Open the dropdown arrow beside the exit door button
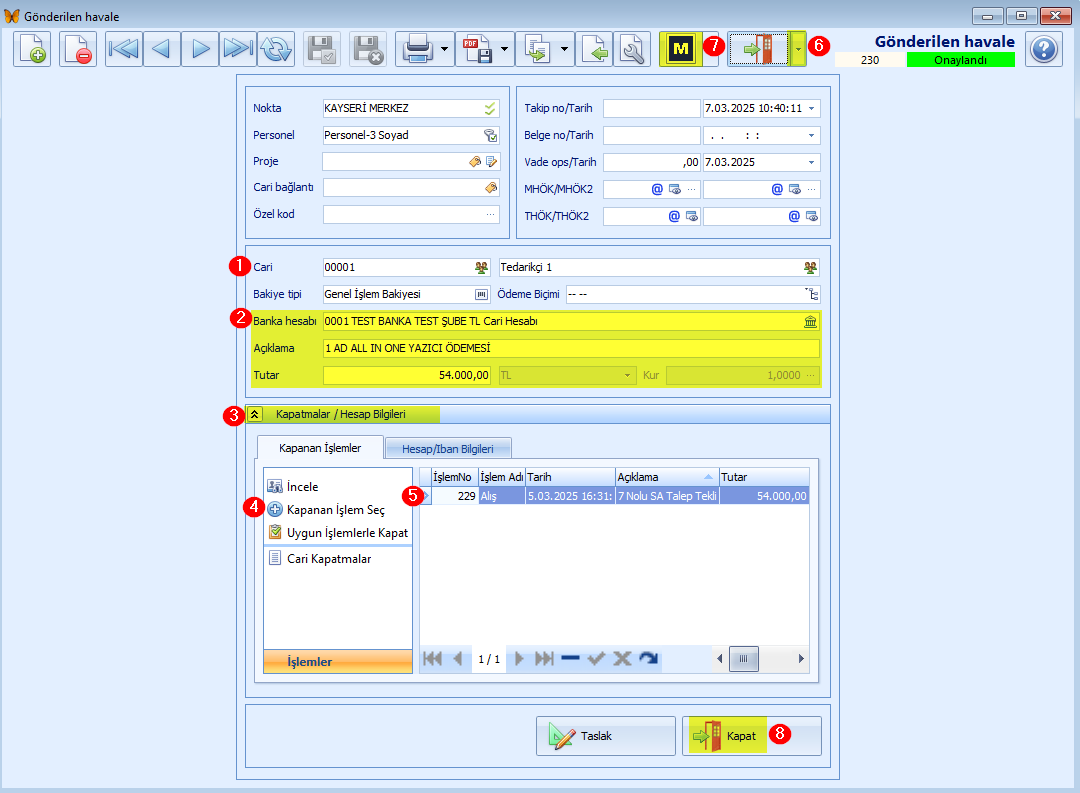This screenshot has height=793, width=1080. (x=798, y=49)
